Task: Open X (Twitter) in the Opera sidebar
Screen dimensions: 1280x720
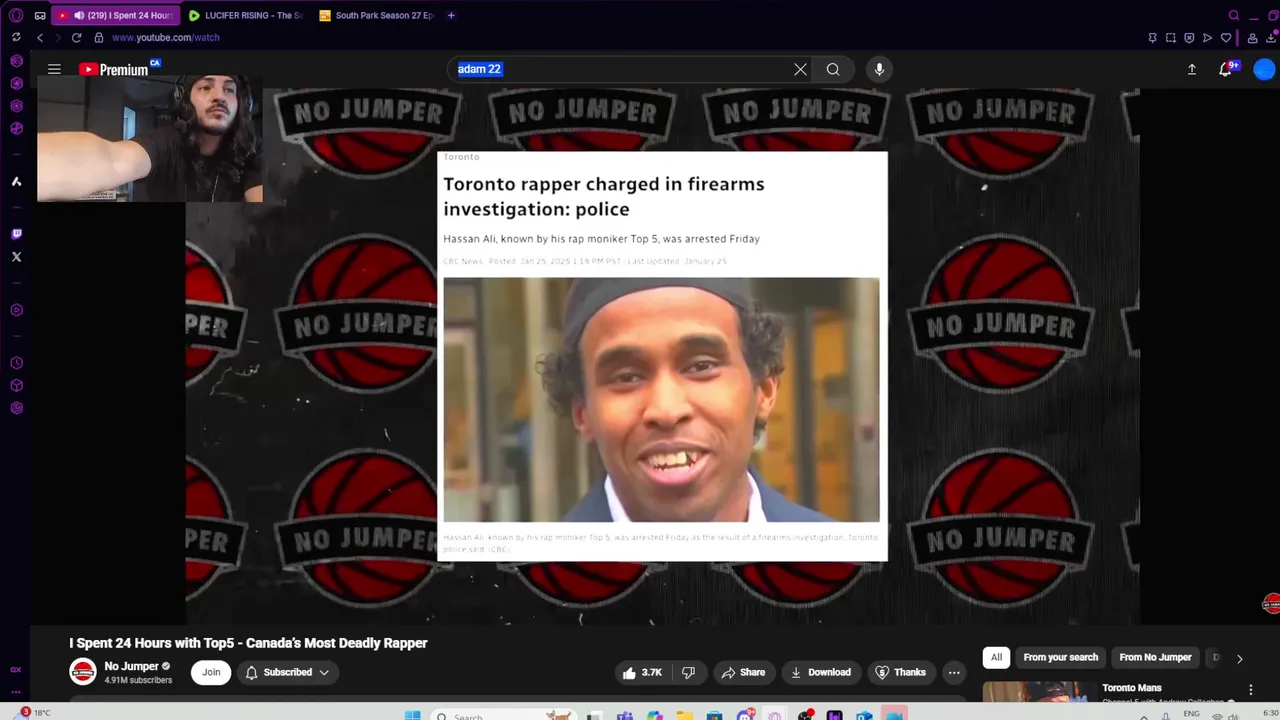Action: point(16,257)
